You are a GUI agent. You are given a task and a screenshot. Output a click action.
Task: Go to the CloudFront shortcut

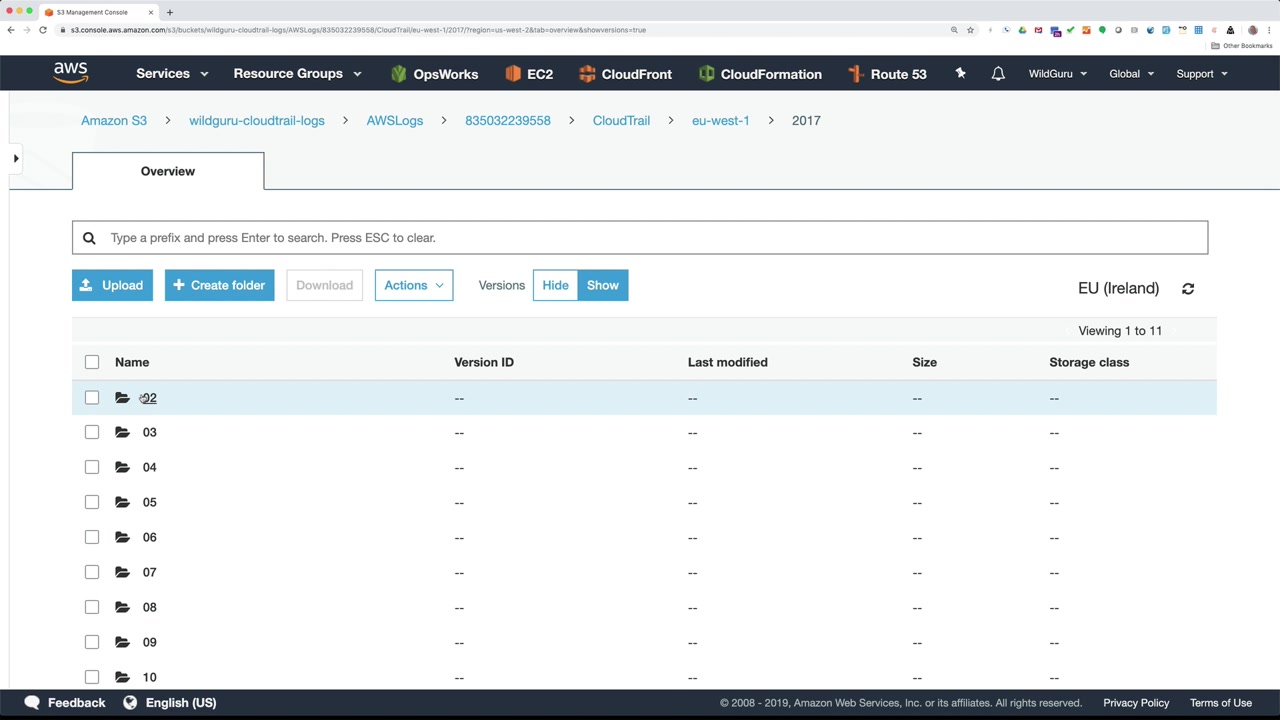(625, 74)
